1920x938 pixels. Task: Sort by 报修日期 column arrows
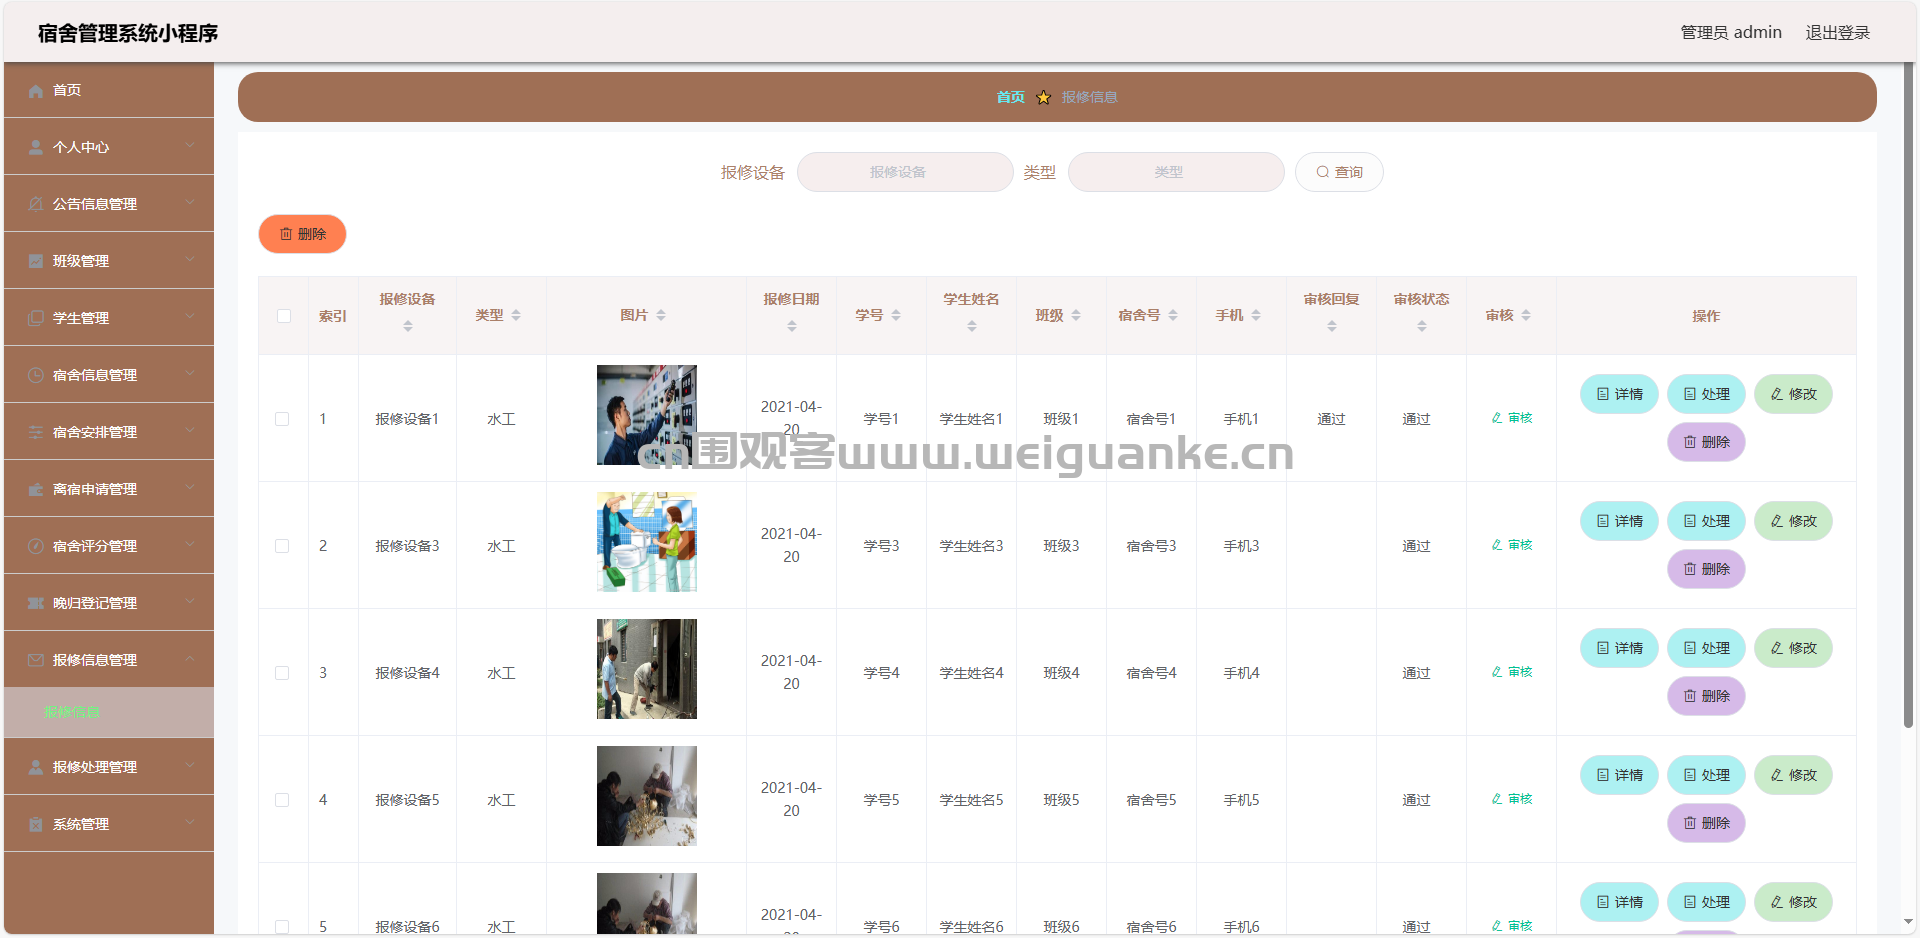tap(792, 327)
